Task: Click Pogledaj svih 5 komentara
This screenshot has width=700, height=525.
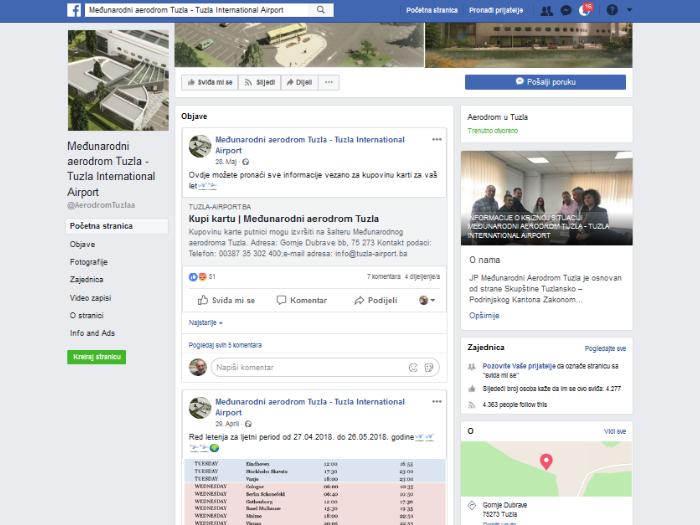Action: 225,345
